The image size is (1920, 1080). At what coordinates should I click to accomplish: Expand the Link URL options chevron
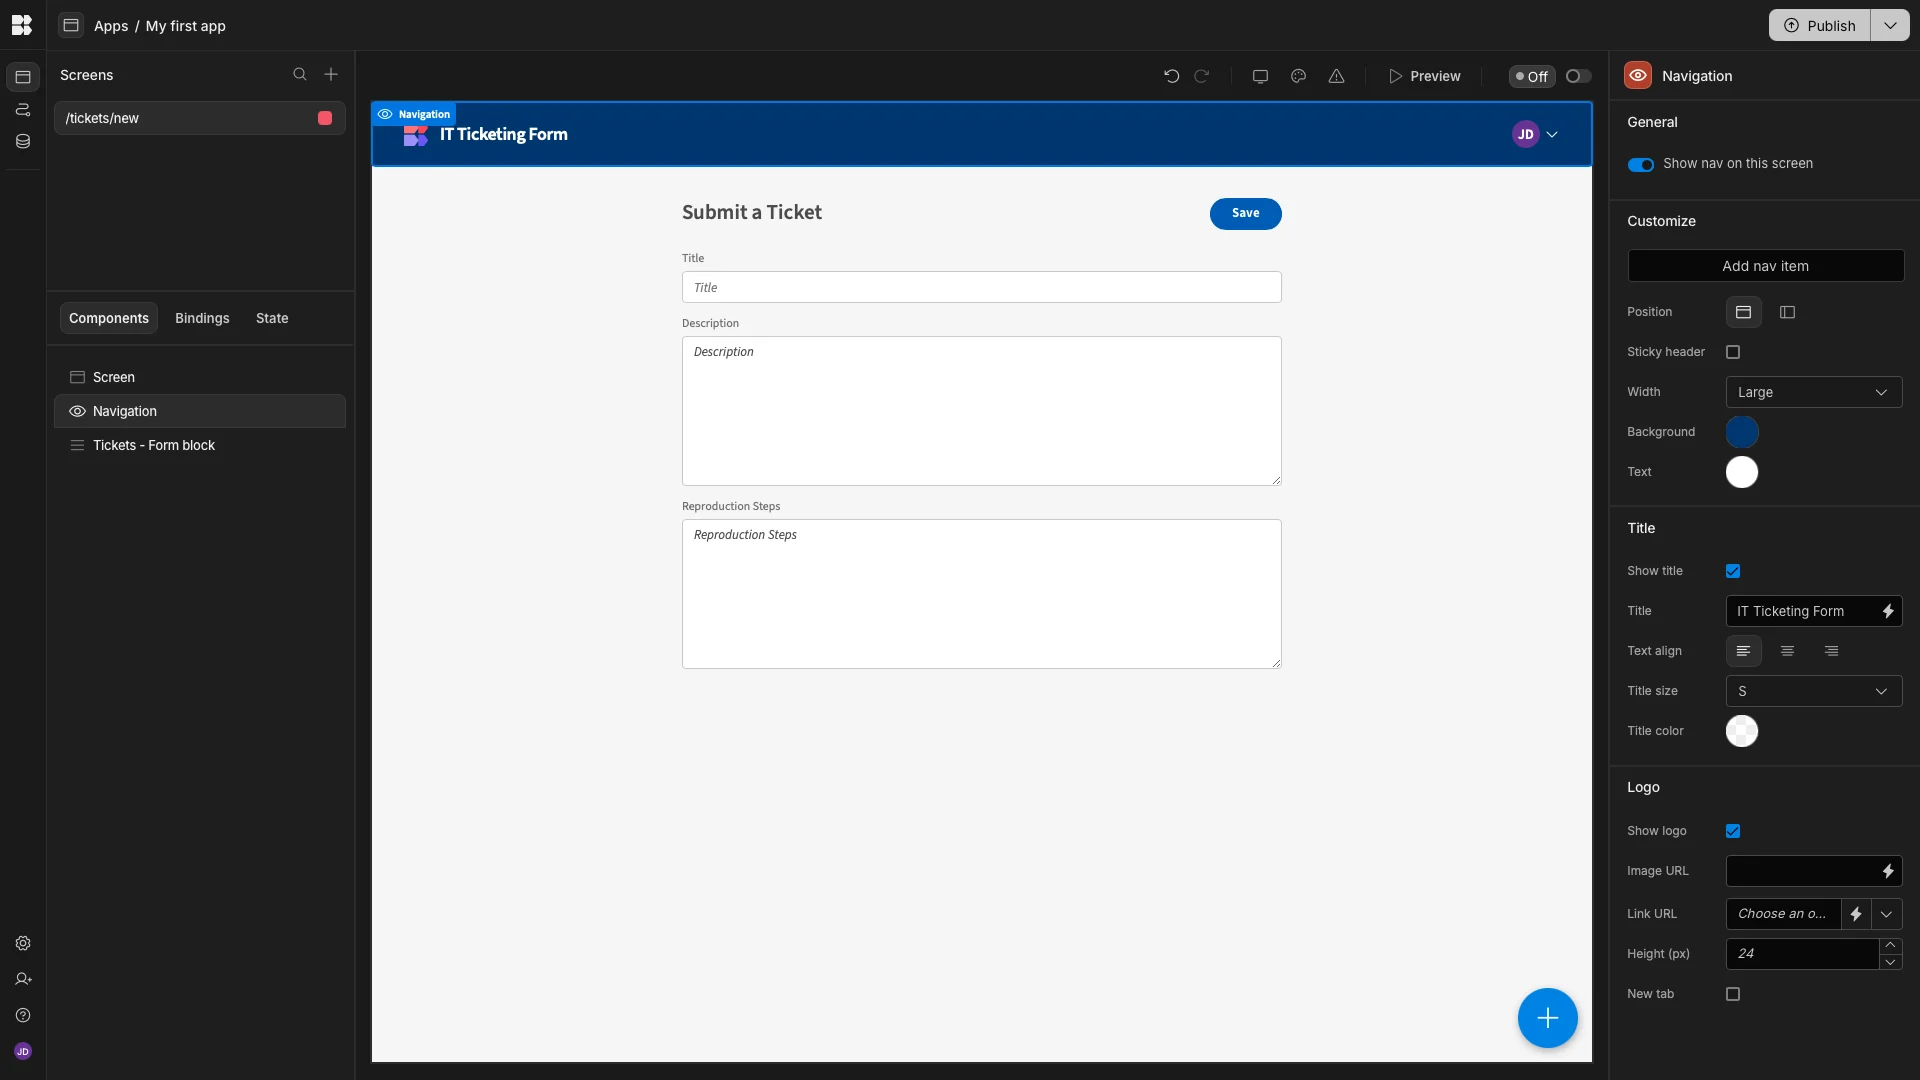pos(1887,914)
